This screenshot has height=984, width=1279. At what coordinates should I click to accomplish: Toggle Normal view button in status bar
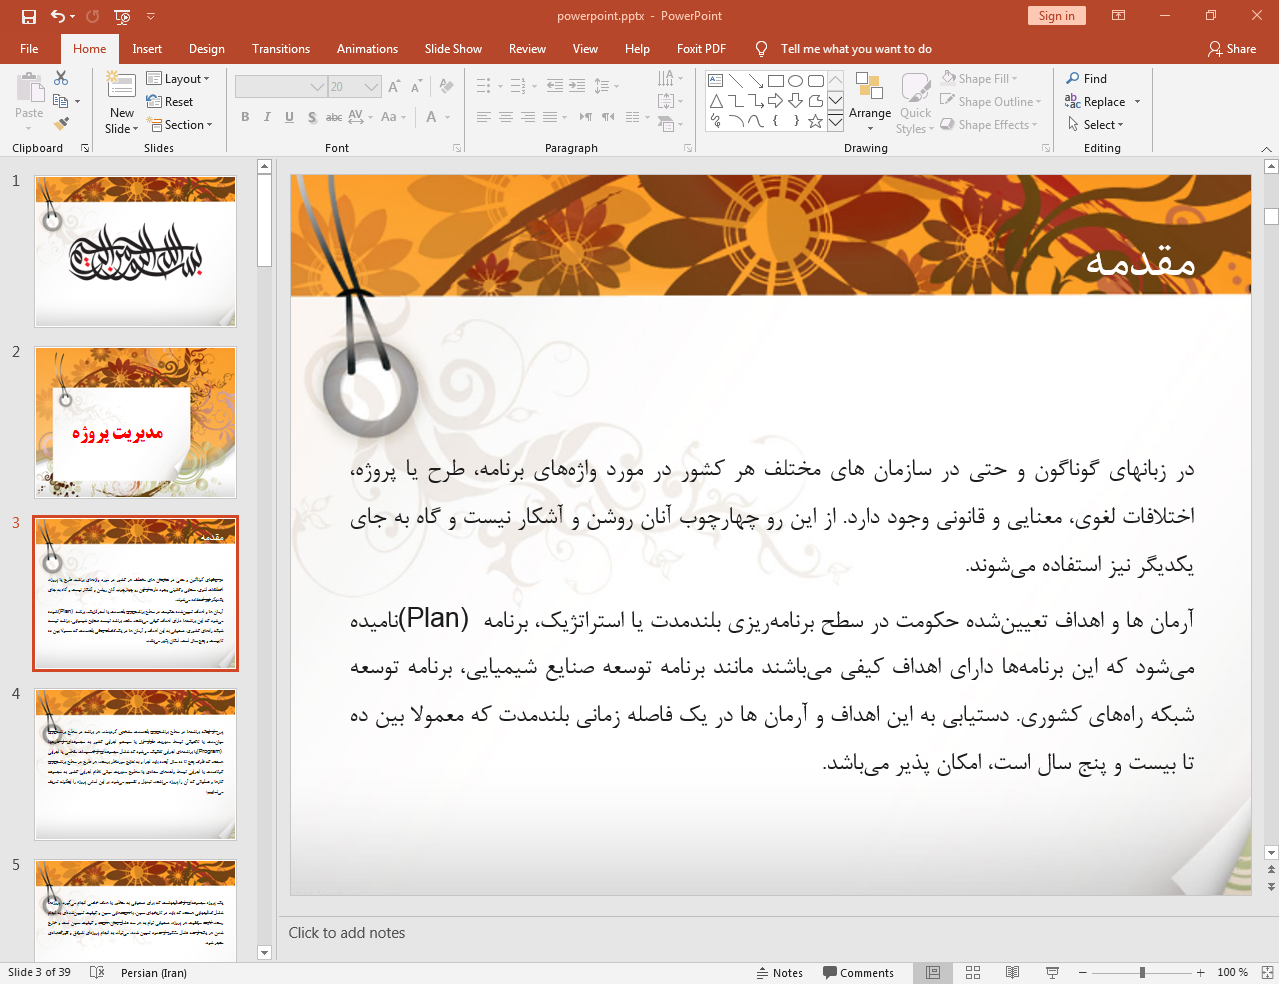tap(933, 972)
